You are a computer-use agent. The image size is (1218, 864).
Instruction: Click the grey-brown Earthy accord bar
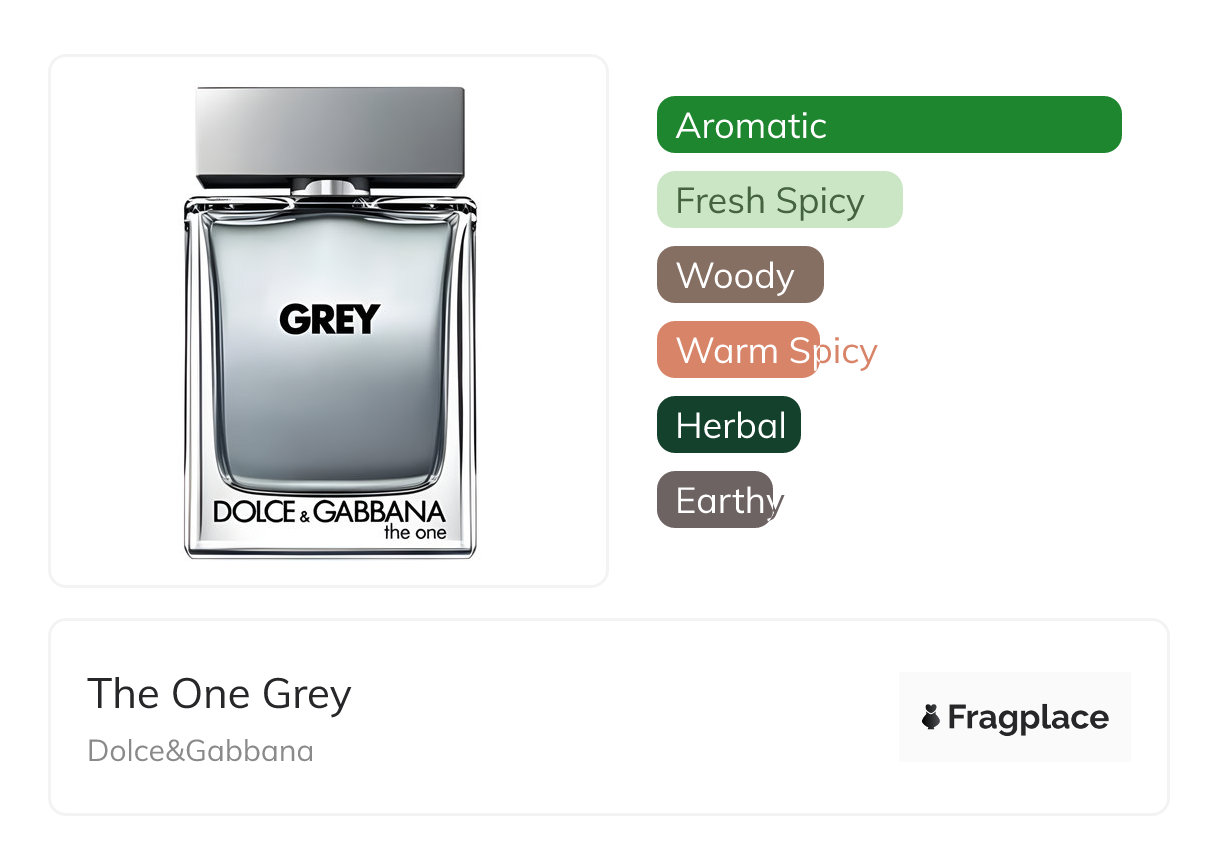click(714, 500)
